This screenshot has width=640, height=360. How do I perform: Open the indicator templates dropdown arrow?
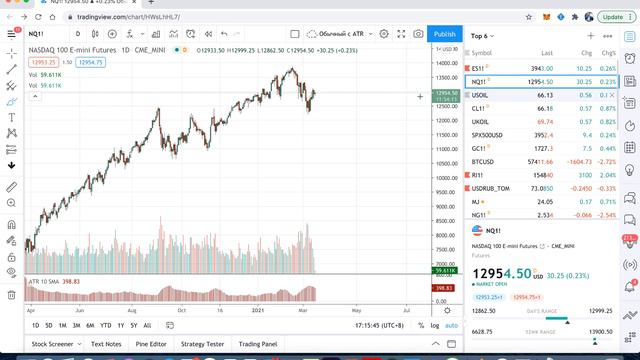pos(142,34)
